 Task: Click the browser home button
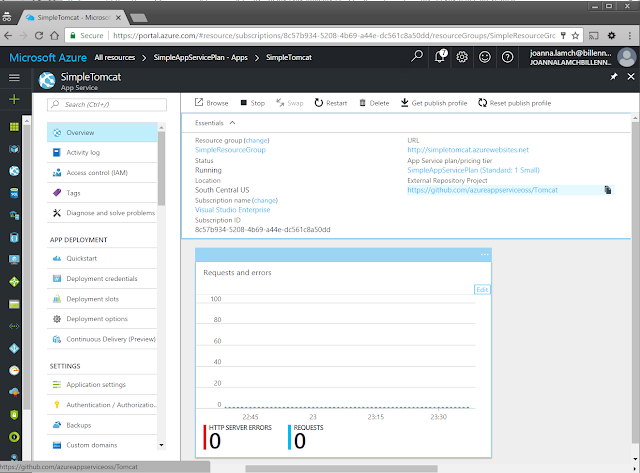point(54,36)
